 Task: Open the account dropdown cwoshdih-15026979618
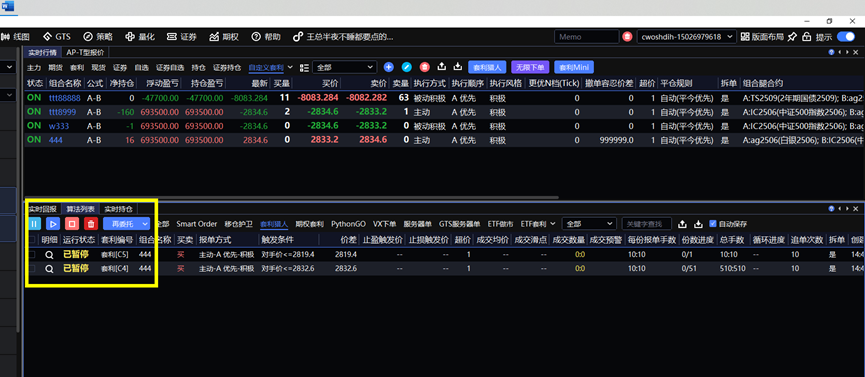686,37
